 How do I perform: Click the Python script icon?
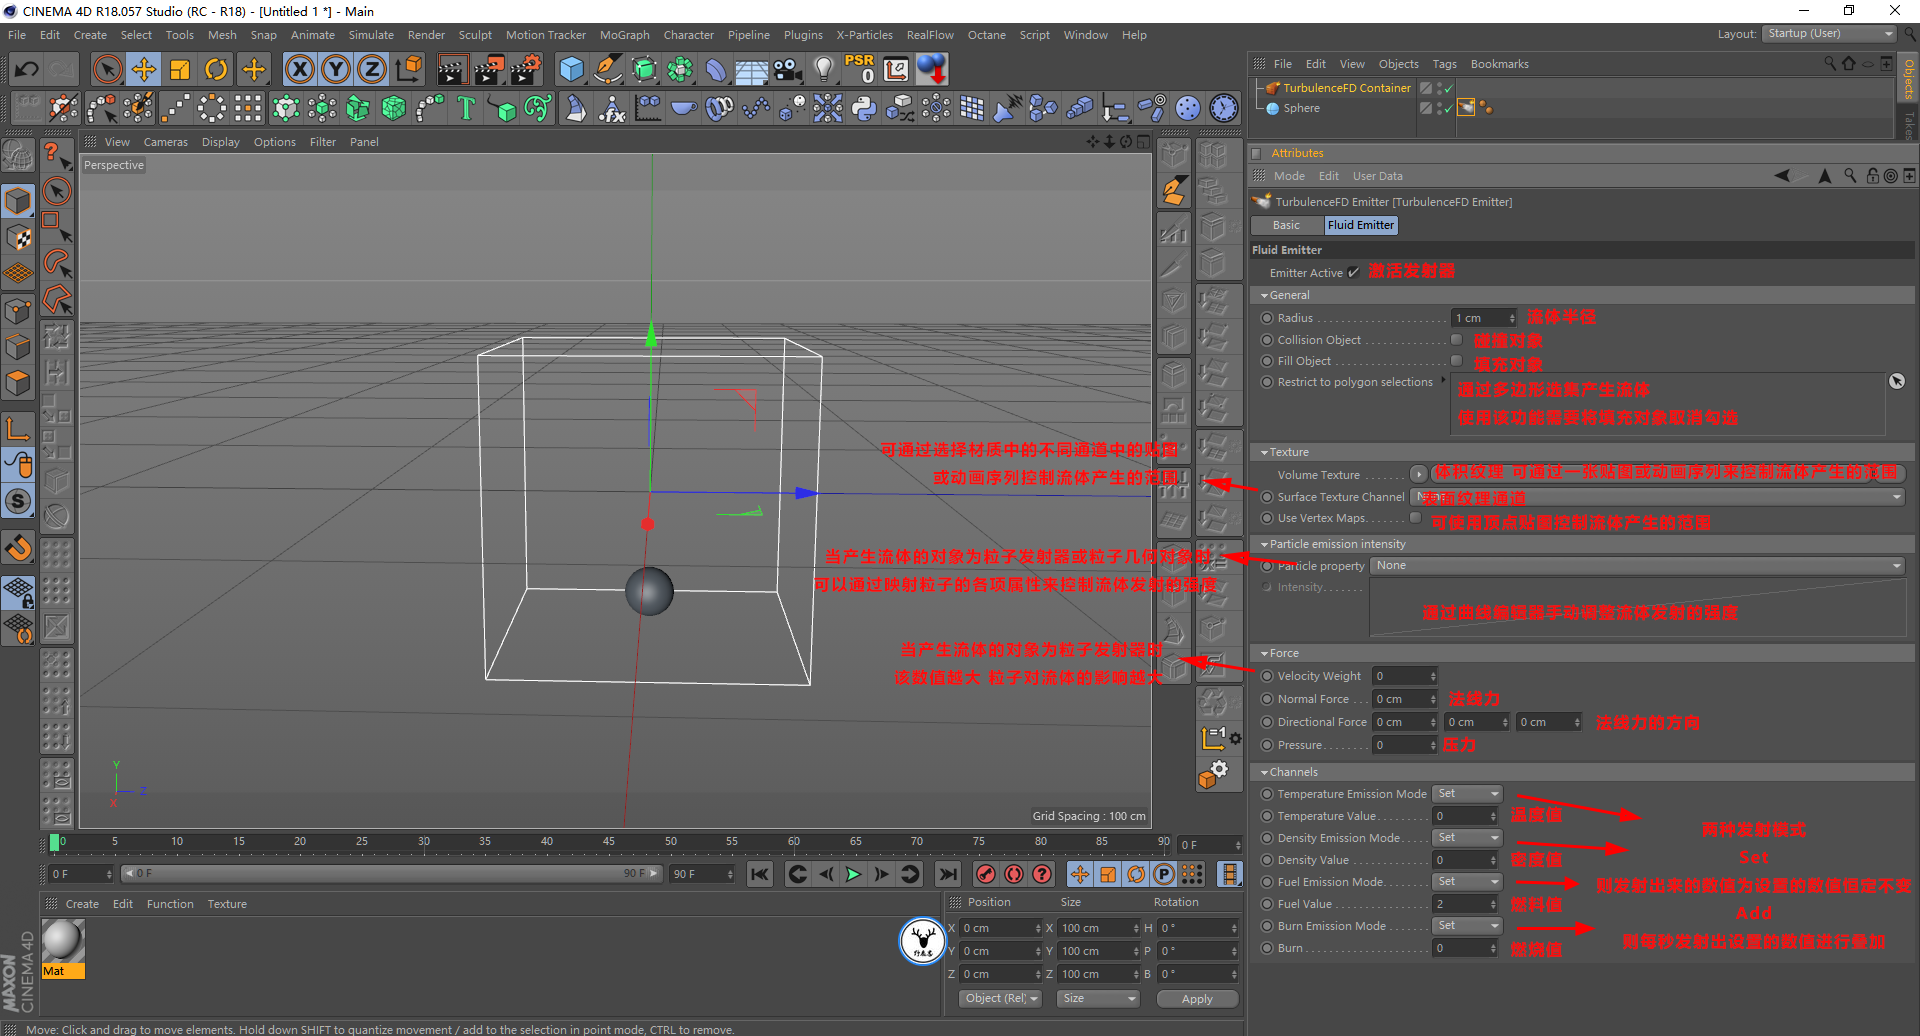(x=864, y=108)
